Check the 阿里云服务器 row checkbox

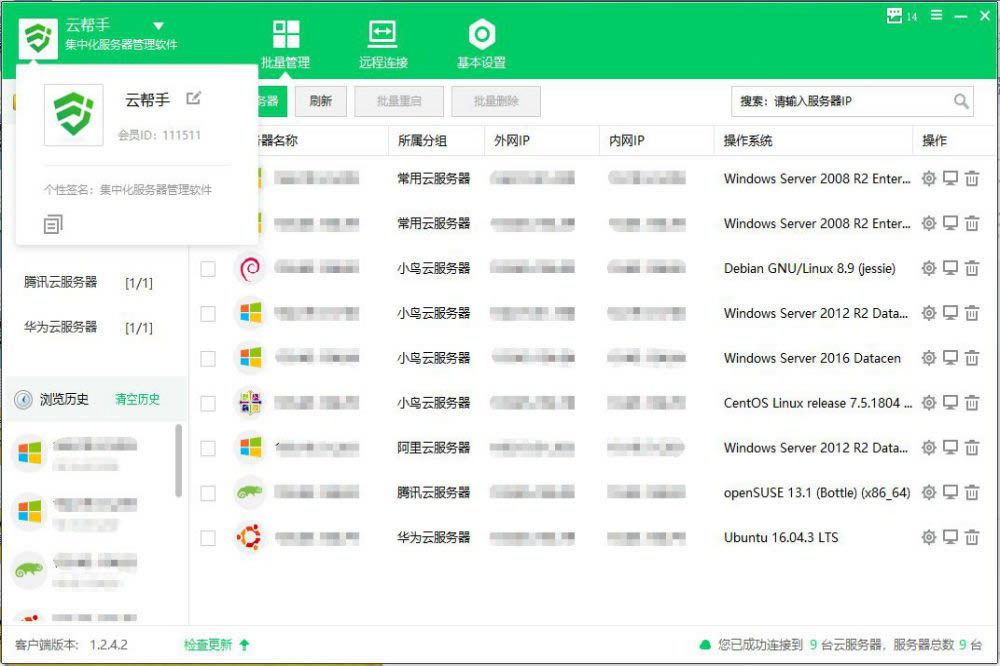(x=208, y=448)
